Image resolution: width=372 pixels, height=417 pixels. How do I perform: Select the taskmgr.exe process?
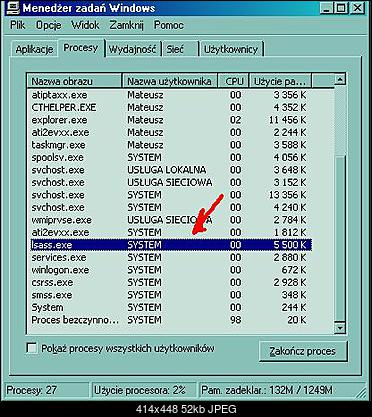pos(170,145)
